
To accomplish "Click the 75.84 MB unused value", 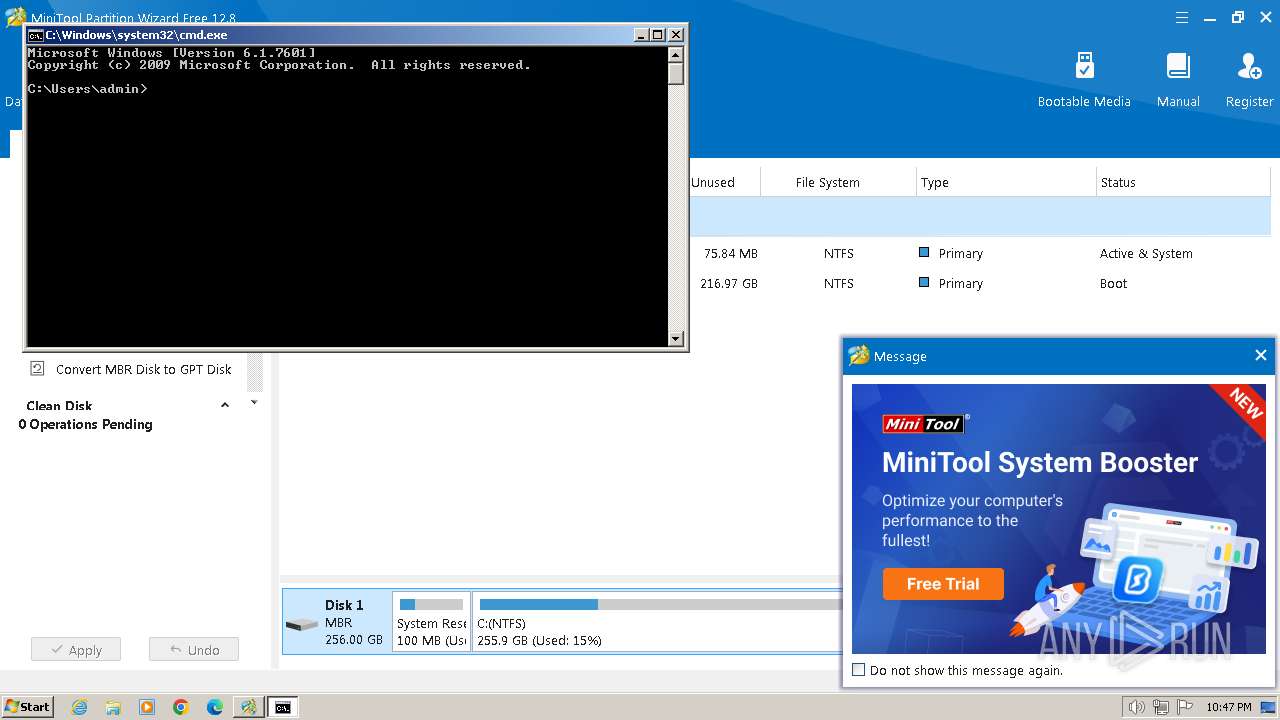I will tap(731, 253).
